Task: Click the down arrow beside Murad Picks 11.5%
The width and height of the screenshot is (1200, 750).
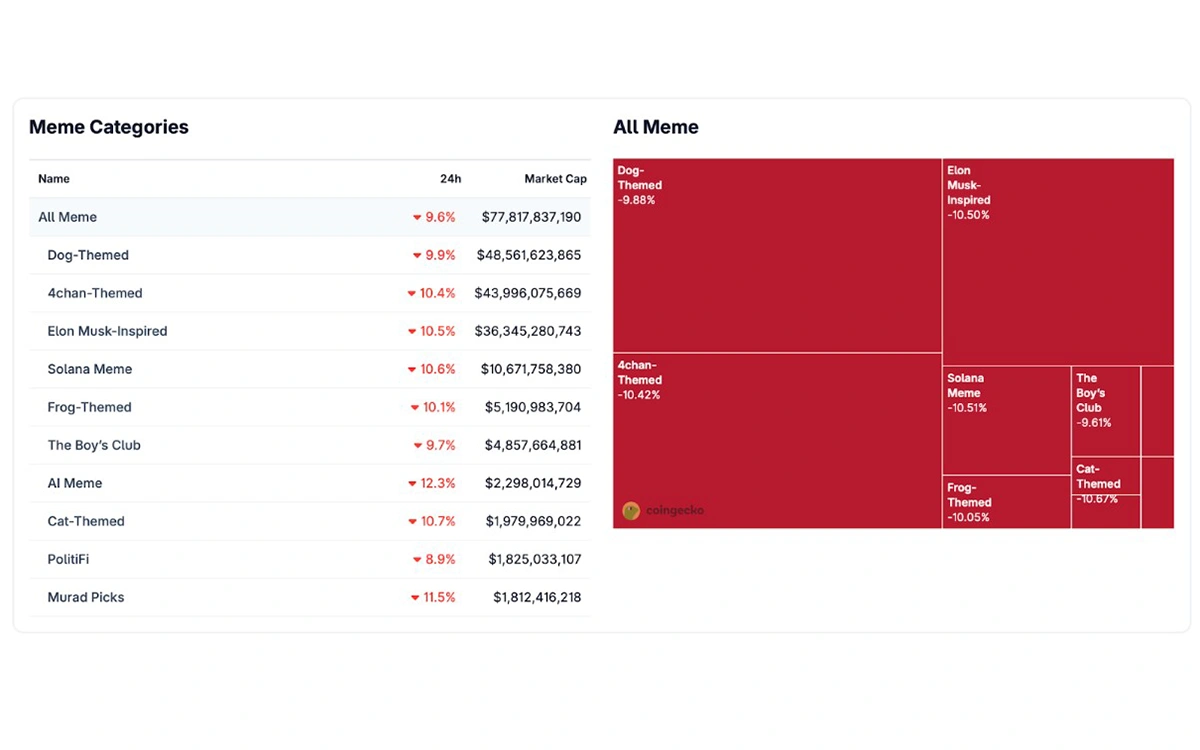Action: click(x=415, y=597)
